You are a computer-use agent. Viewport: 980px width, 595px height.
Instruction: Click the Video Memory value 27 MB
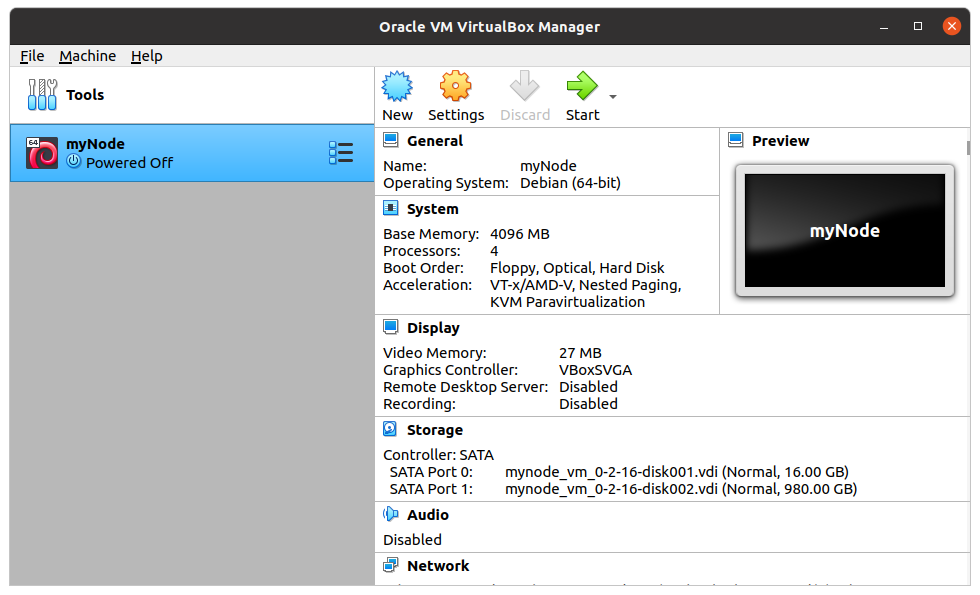coord(581,352)
